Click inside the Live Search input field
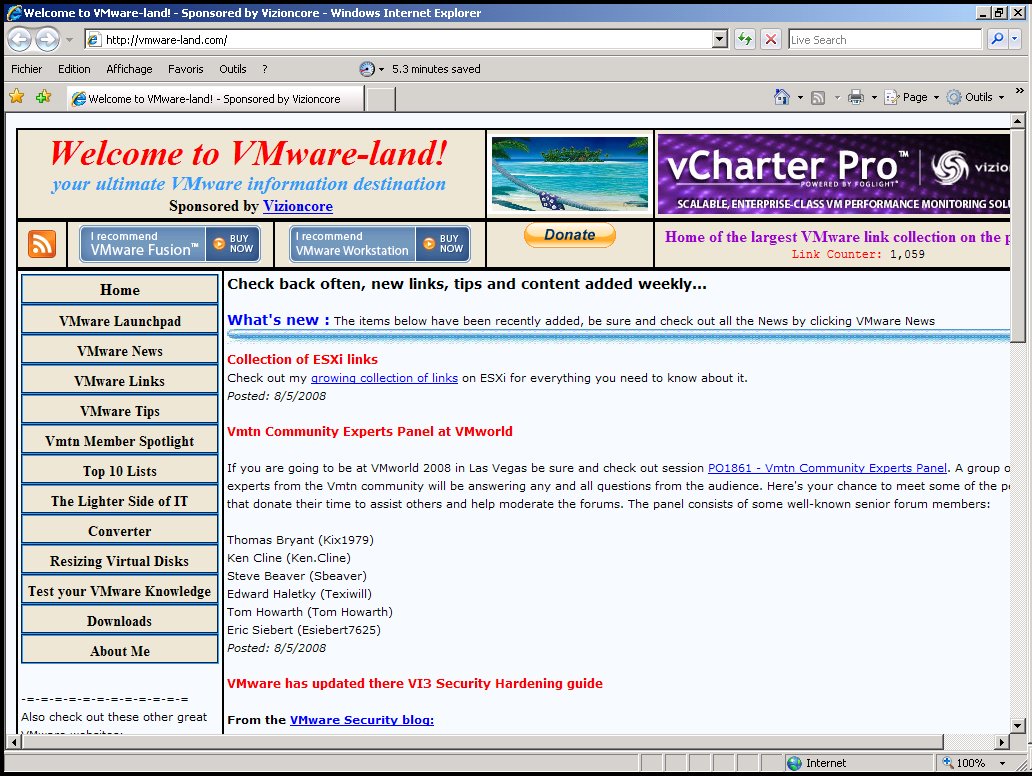The height and width of the screenshot is (776, 1032). [x=883, y=40]
